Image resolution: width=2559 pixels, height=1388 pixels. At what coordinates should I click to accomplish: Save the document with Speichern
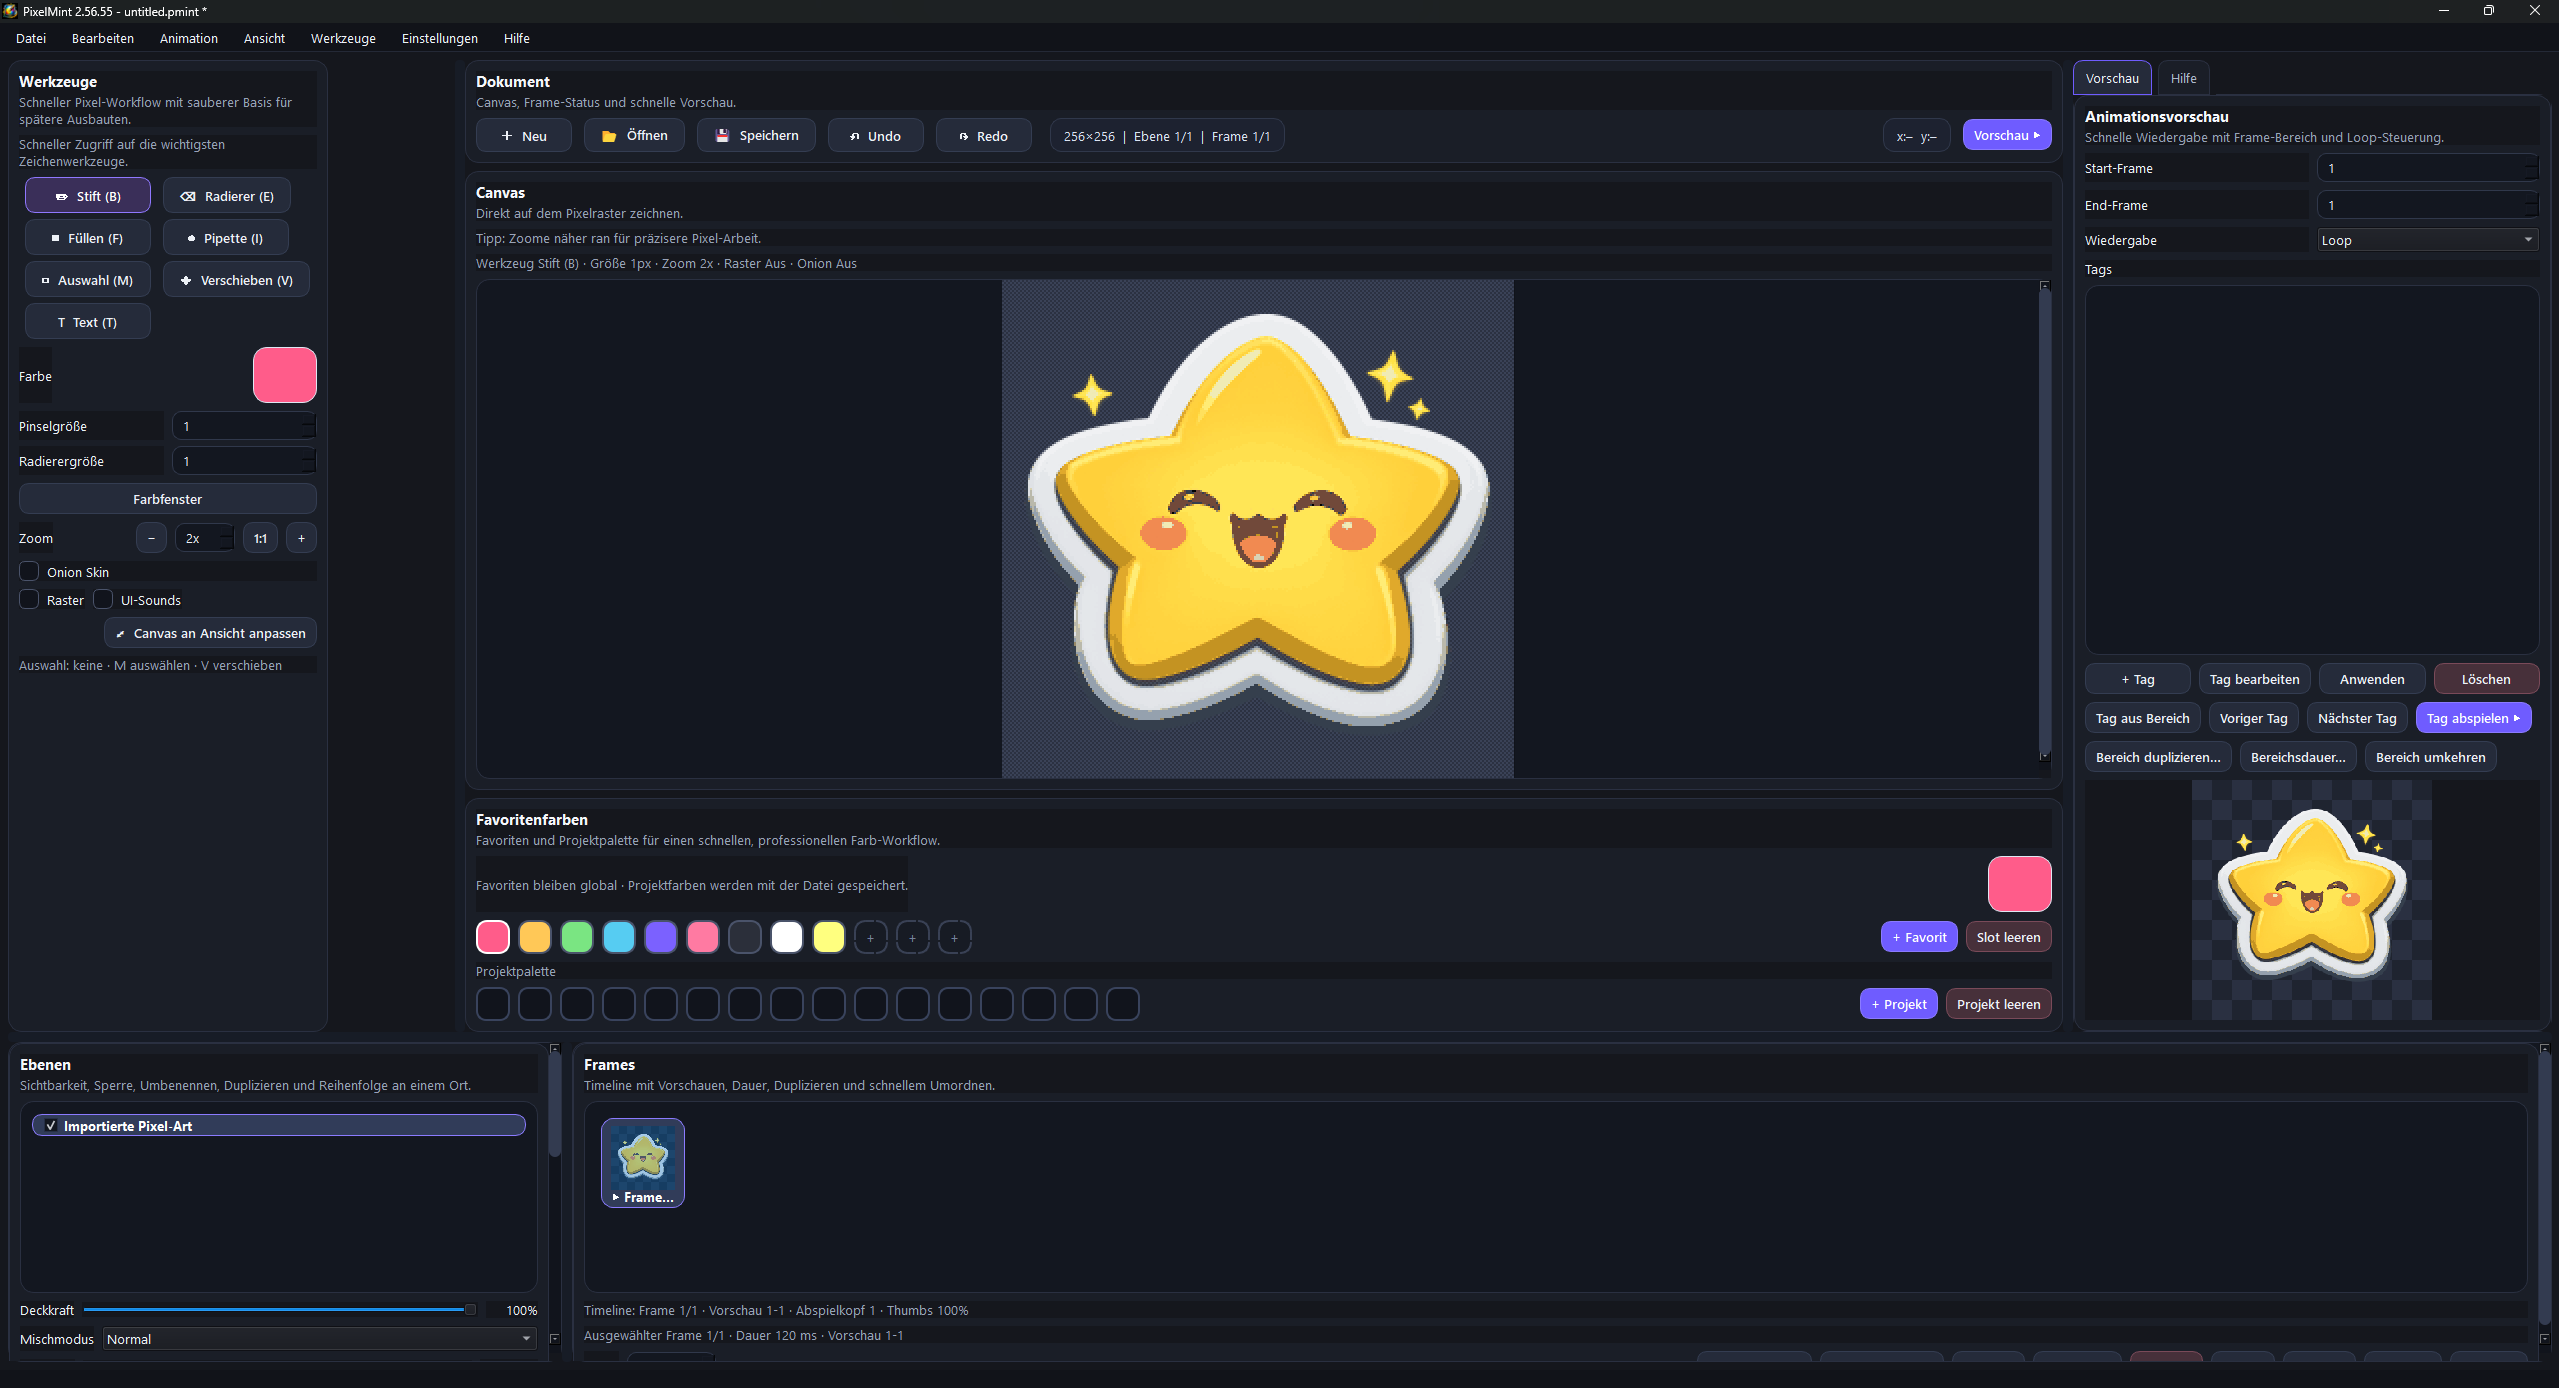click(756, 136)
